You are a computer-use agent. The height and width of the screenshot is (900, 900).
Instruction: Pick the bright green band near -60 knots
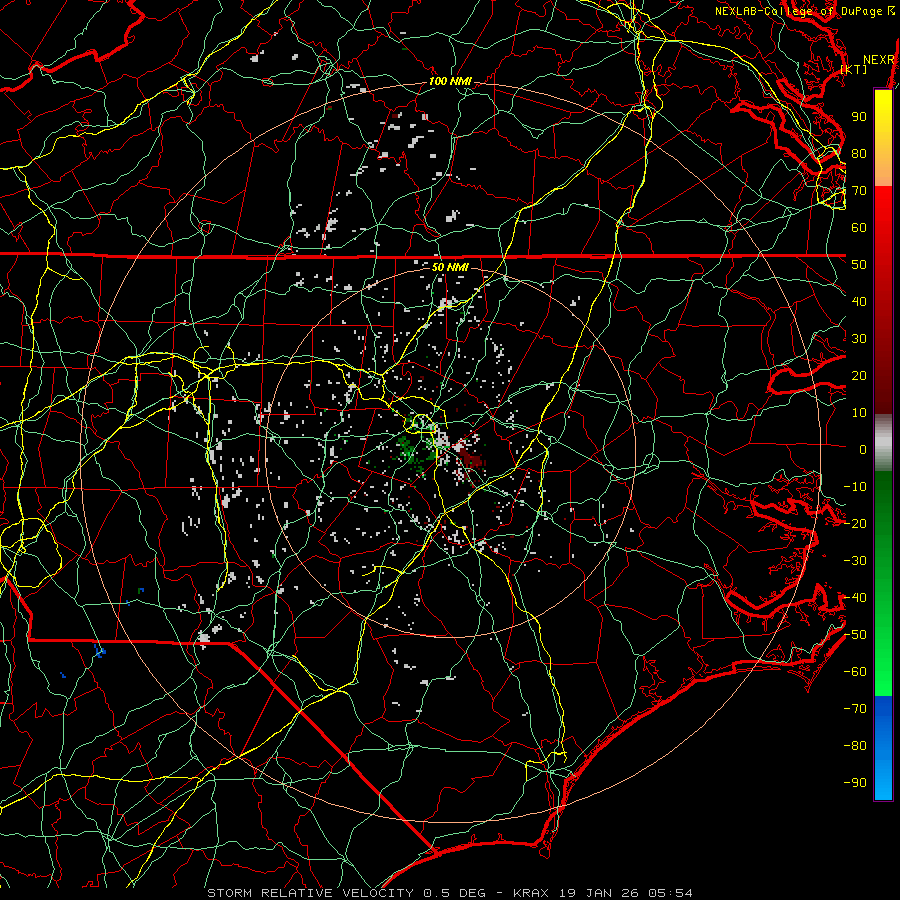click(x=883, y=669)
